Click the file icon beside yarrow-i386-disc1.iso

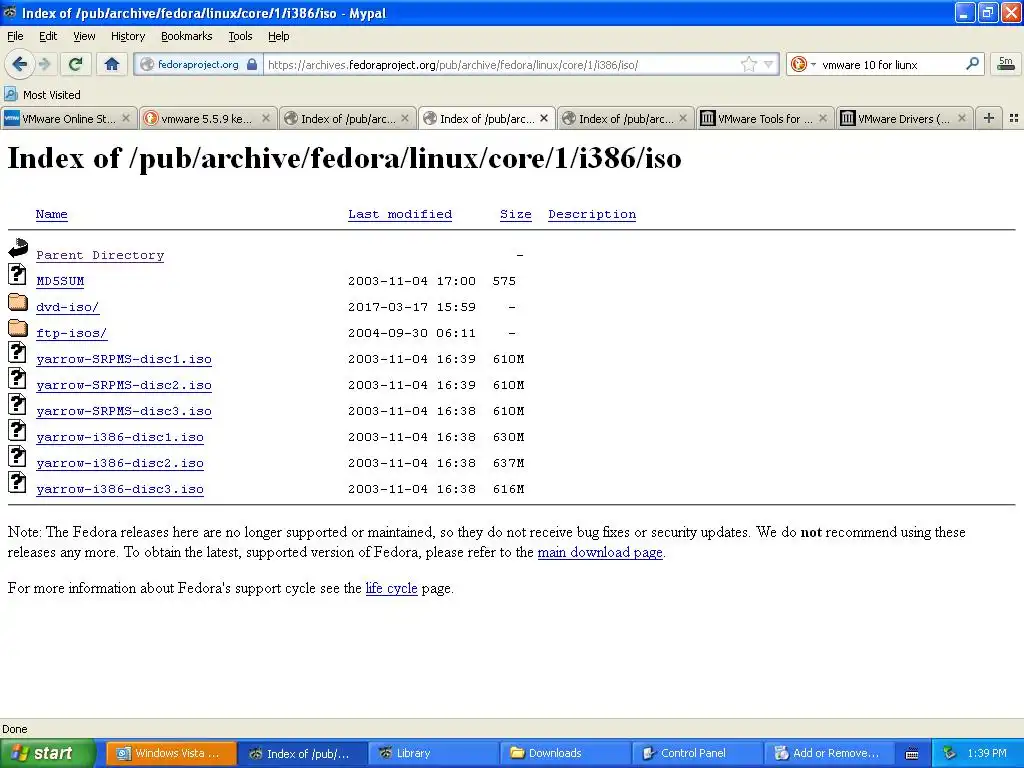pyautogui.click(x=18, y=430)
